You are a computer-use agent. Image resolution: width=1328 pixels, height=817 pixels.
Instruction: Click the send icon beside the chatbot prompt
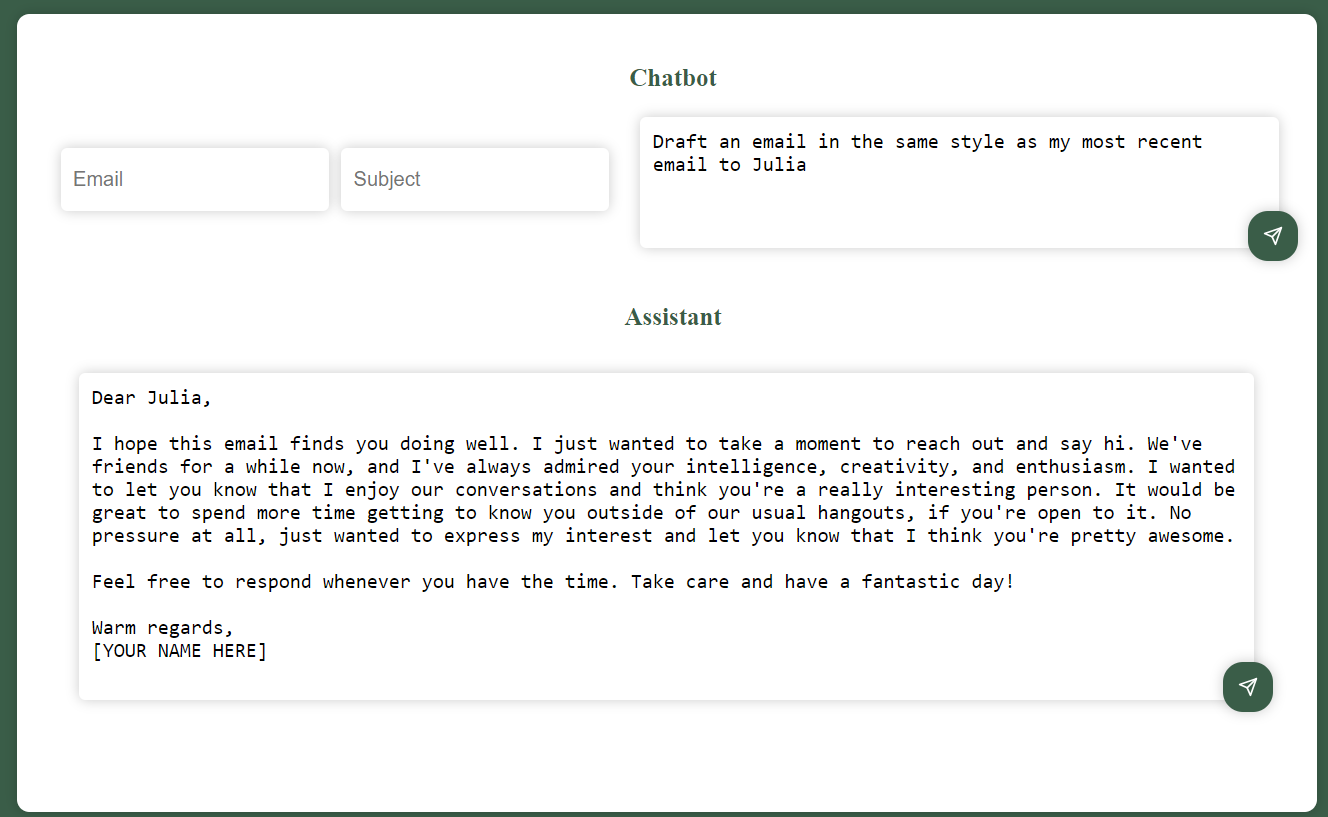tap(1272, 236)
